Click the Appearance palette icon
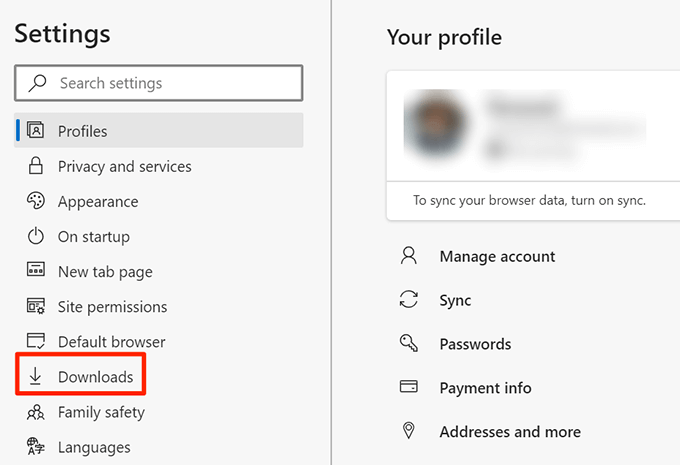Screen dimensions: 680x465 pyautogui.click(x=36, y=201)
